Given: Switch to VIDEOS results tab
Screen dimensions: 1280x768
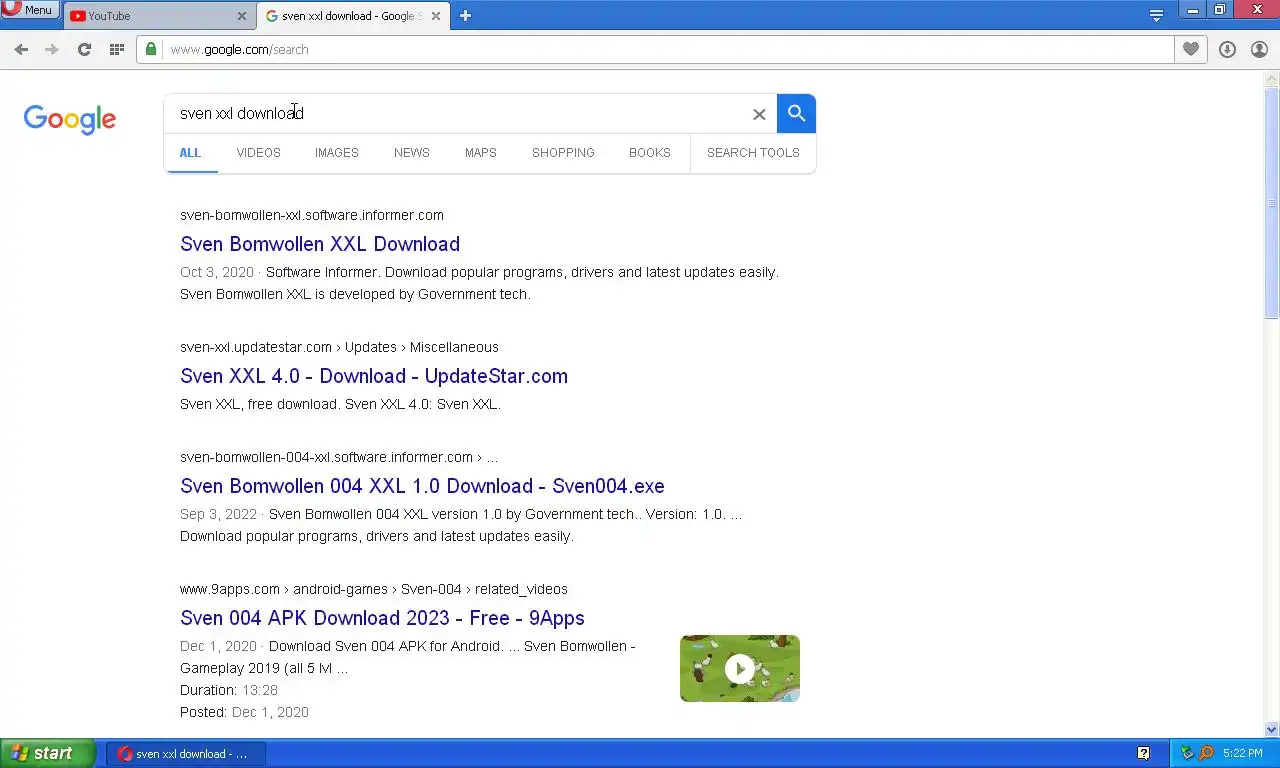Looking at the screenshot, I should [258, 153].
